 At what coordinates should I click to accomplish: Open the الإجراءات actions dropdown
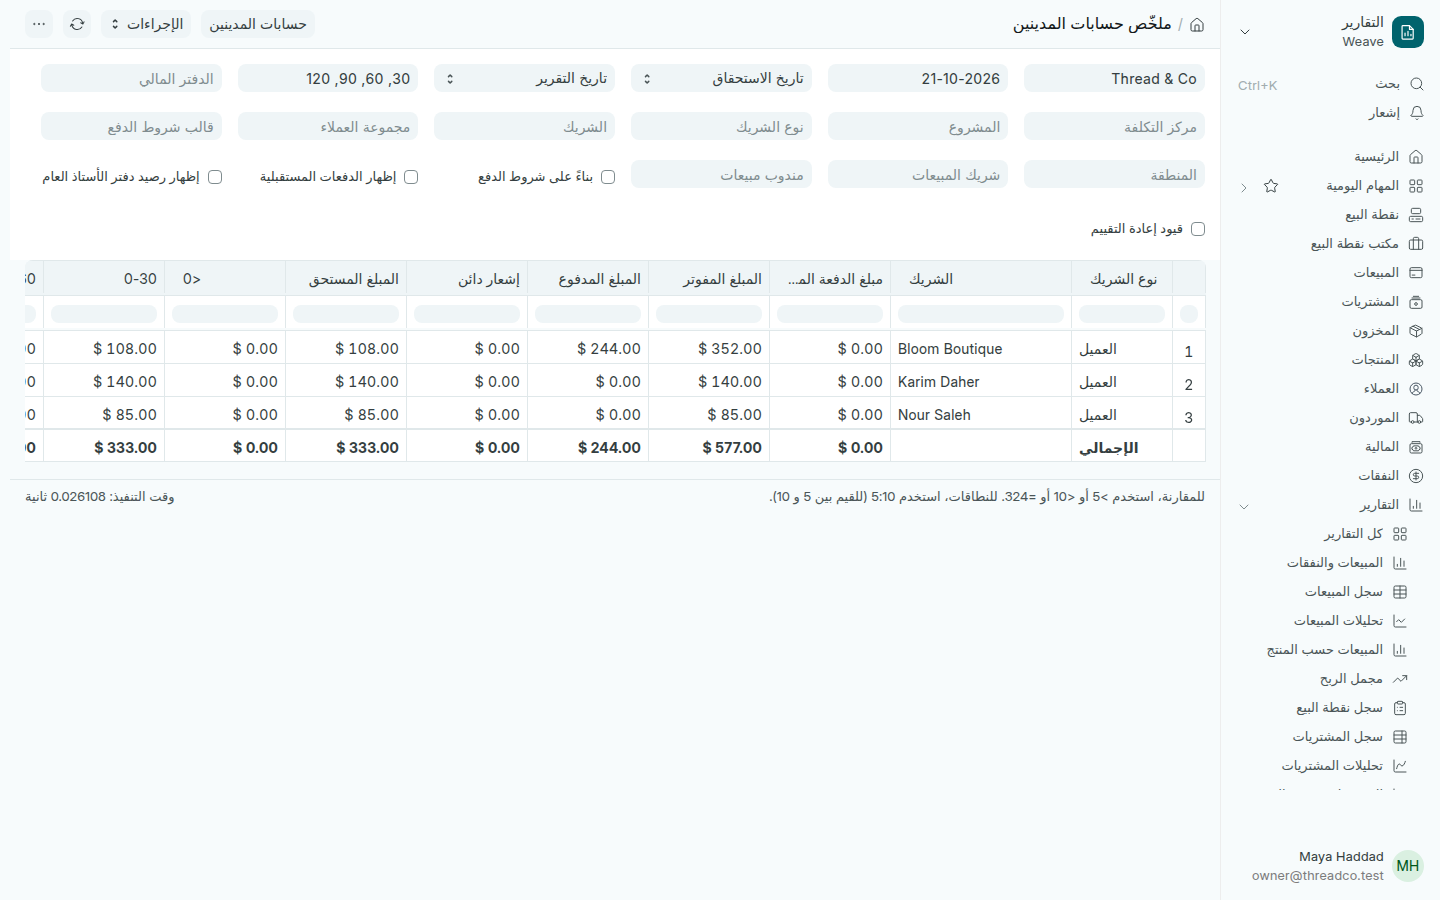146,24
